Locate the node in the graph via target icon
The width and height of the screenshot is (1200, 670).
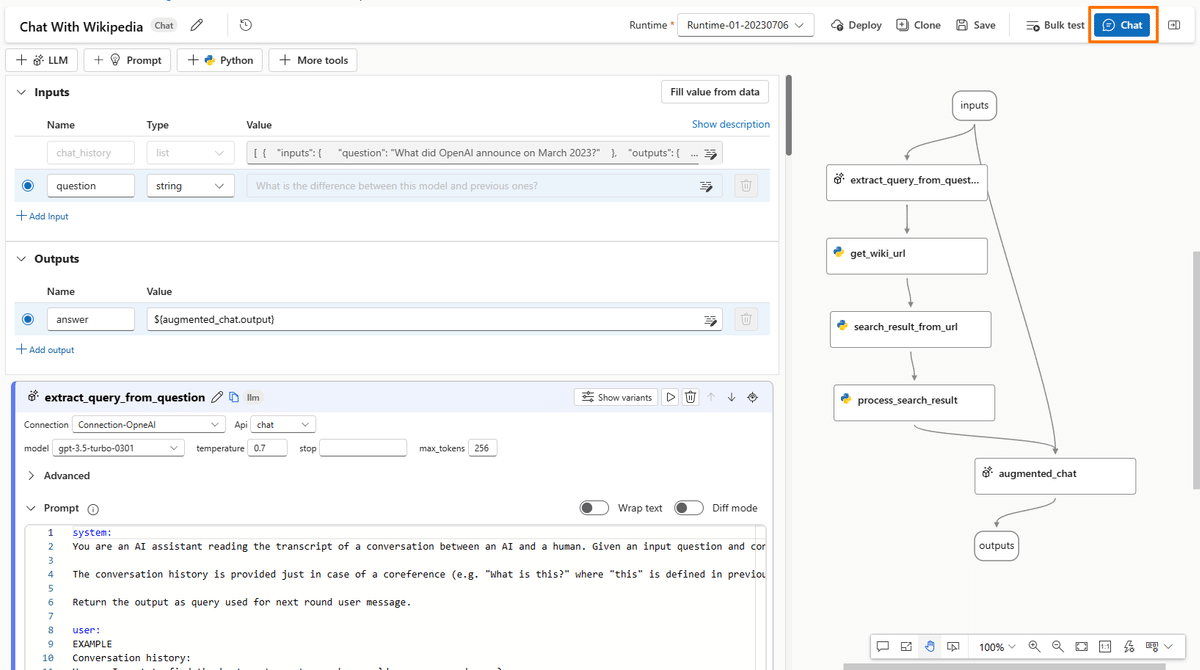tap(753, 397)
